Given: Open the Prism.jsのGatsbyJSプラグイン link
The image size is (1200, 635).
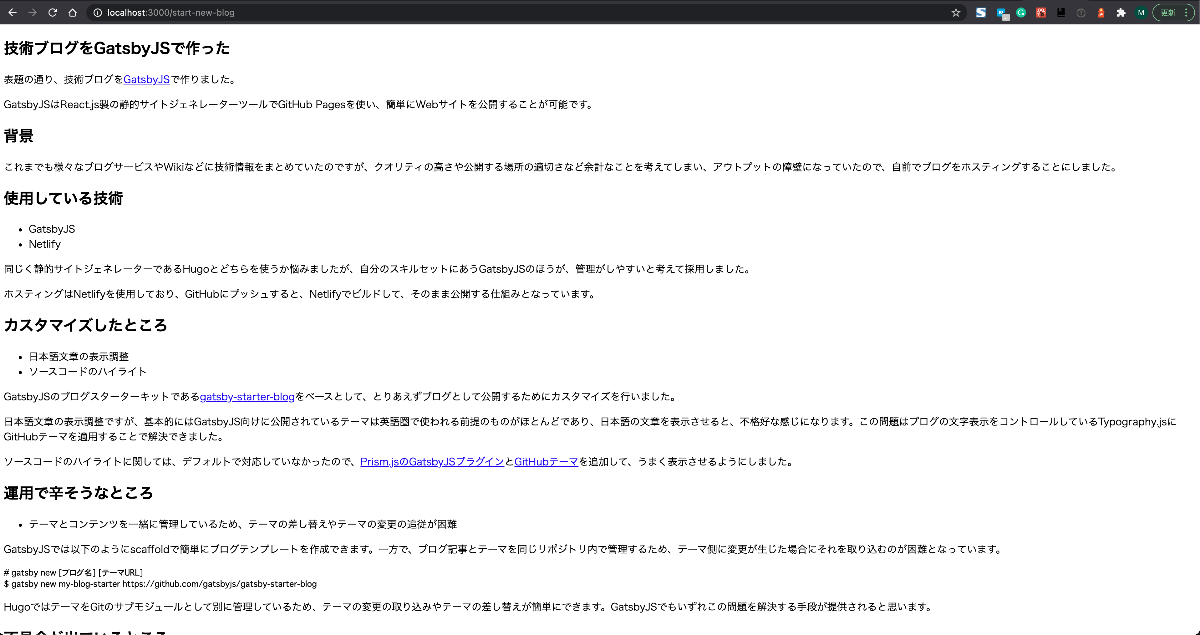Looking at the screenshot, I should 432,461.
